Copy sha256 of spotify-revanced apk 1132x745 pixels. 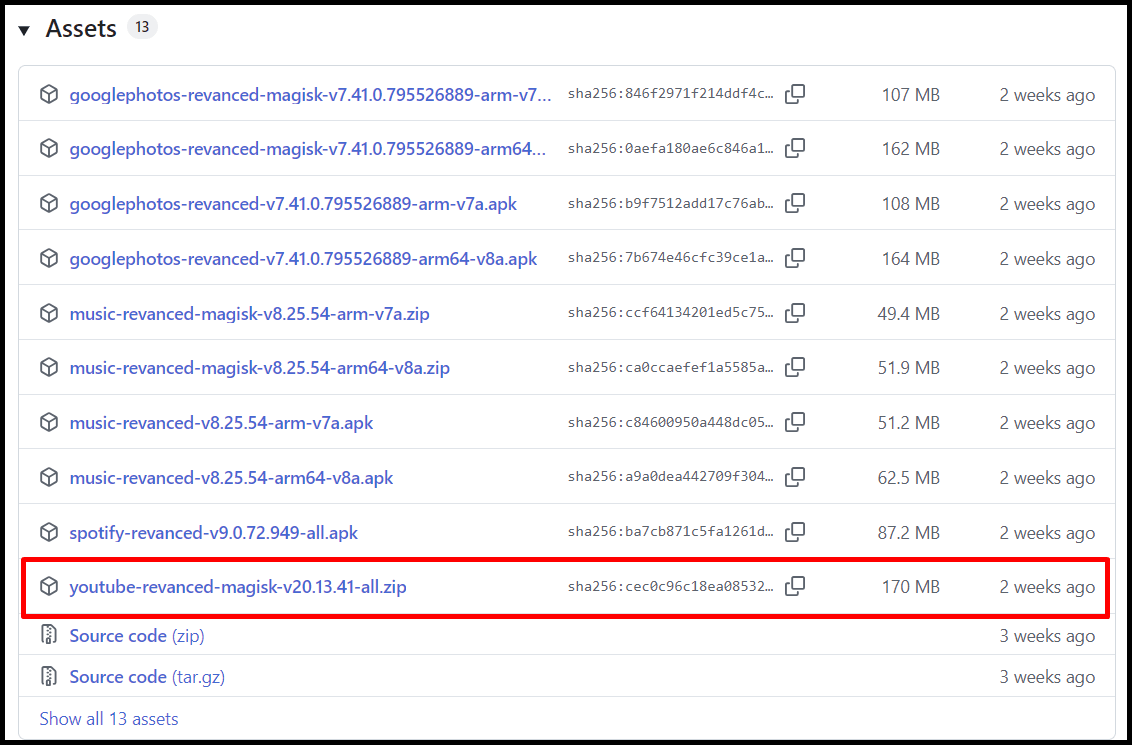(795, 532)
